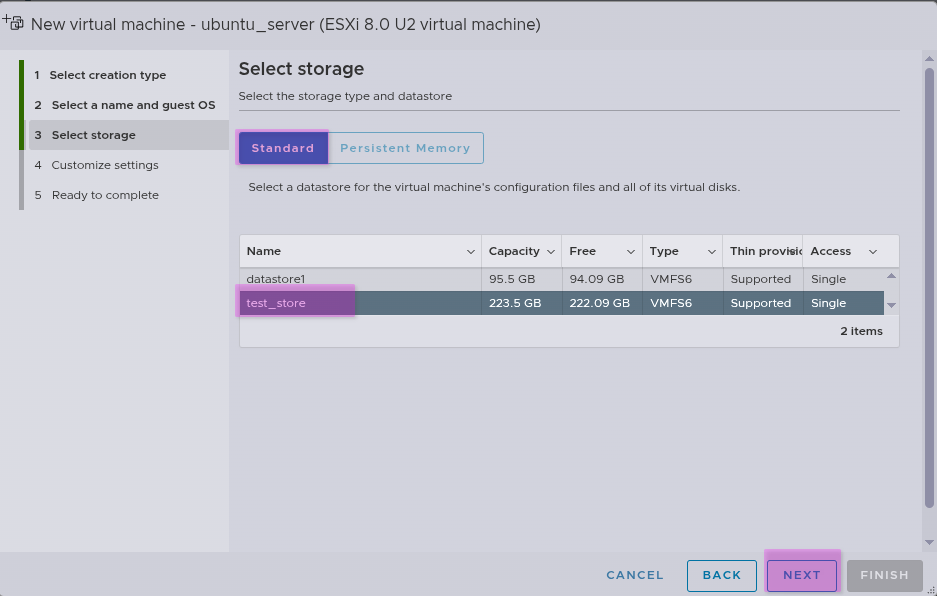Open the Capacity column dropdown chevron
Viewport: 937px width, 596px height.
coord(551,251)
